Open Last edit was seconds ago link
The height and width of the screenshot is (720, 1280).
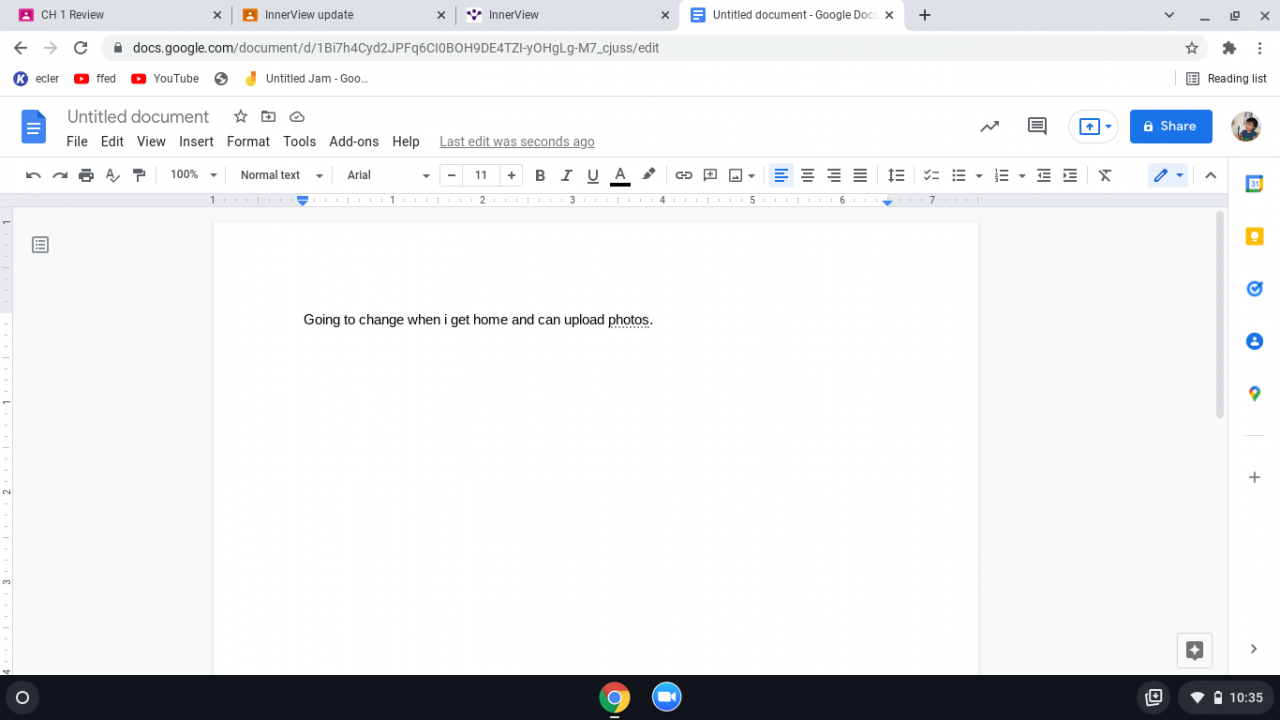[517, 141]
